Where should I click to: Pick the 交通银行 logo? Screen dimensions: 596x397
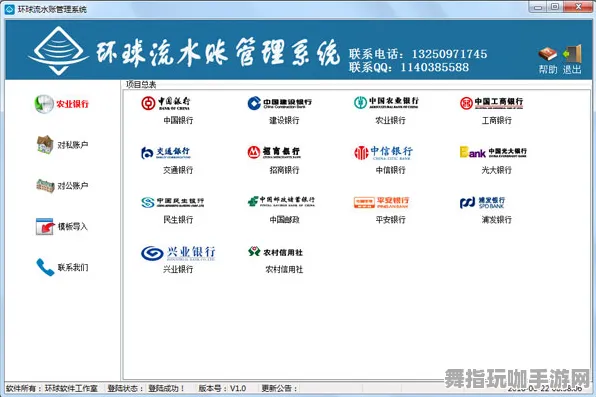coord(165,152)
